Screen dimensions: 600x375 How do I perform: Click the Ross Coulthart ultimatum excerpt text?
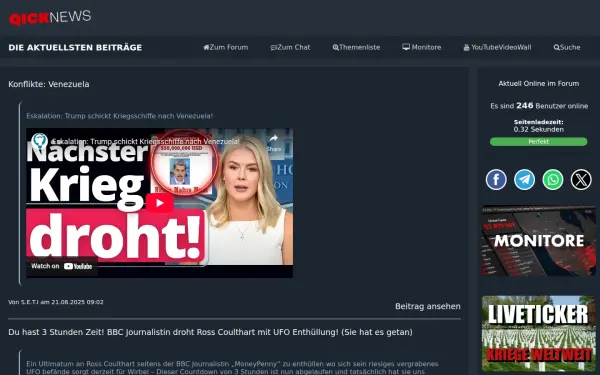point(232,367)
